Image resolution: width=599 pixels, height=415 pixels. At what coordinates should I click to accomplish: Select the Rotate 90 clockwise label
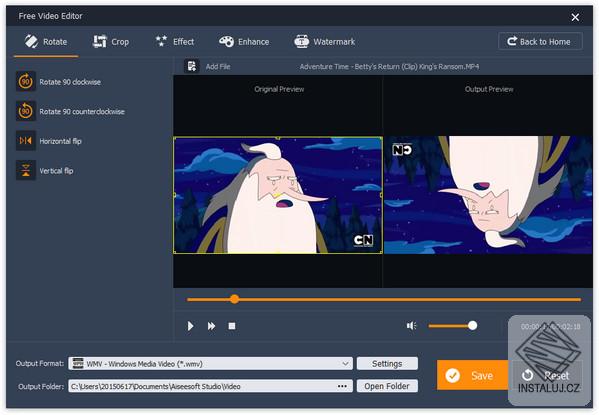point(70,82)
